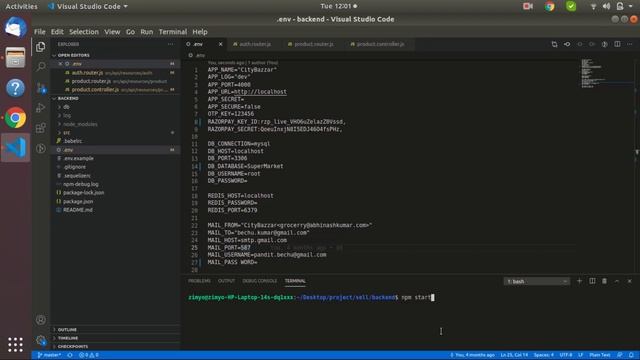Click the master branch indicator in status bar
640x360 pixels.
click(x=49, y=355)
